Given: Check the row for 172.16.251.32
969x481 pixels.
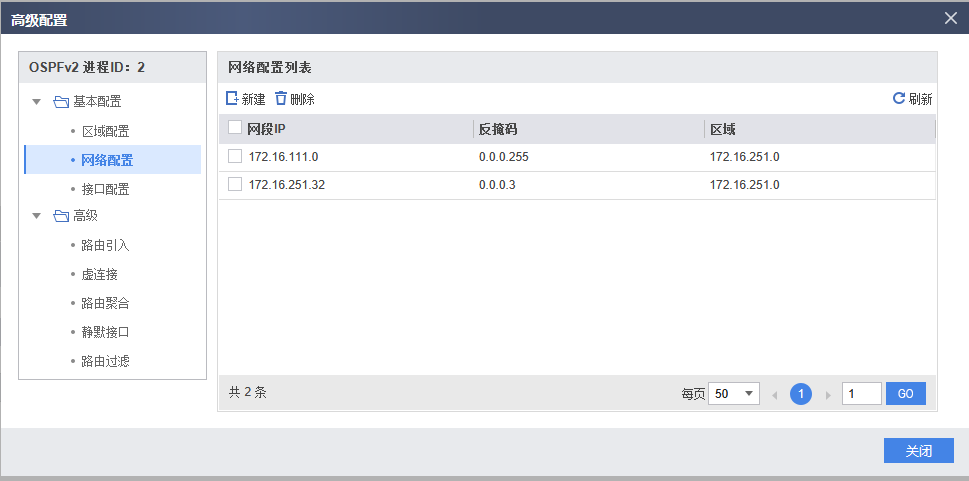Looking at the screenshot, I should [235, 185].
